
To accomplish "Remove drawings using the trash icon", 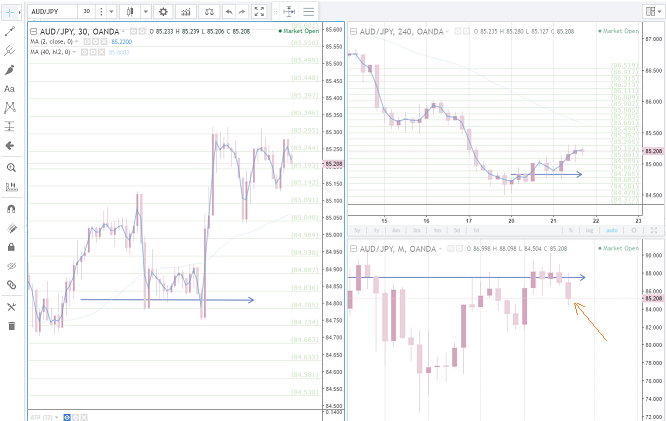I will pyautogui.click(x=10, y=325).
